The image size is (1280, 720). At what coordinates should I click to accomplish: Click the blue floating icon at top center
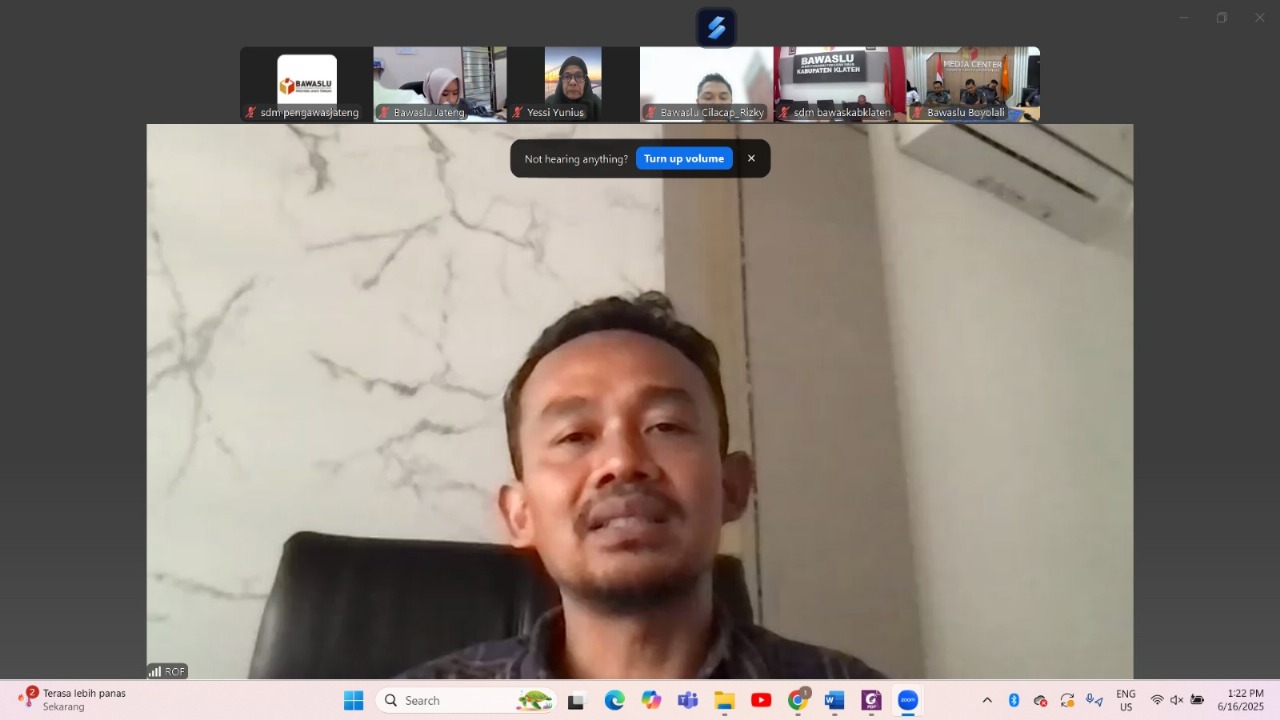tap(716, 28)
